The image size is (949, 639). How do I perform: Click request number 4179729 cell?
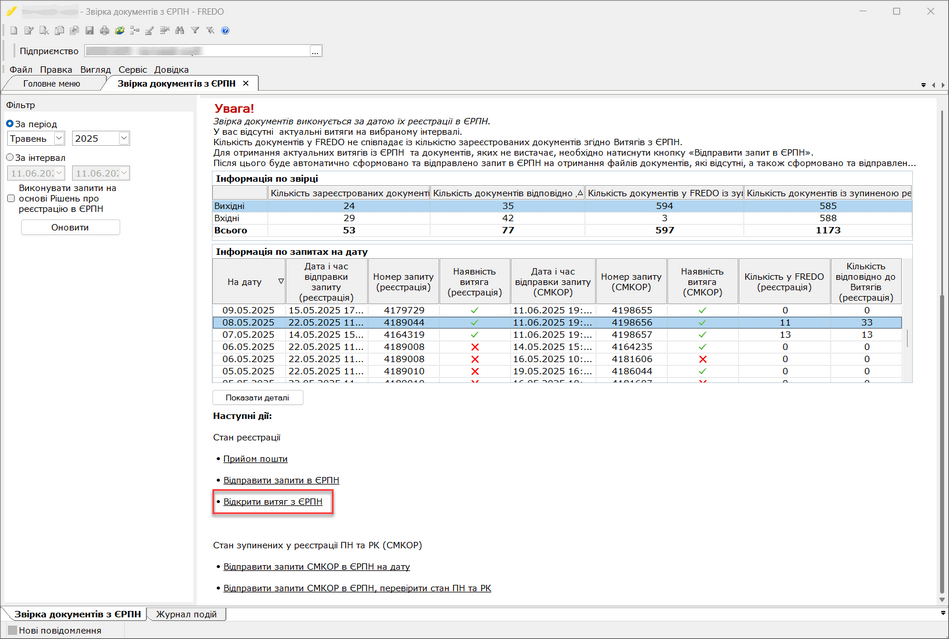pyautogui.click(x=404, y=310)
